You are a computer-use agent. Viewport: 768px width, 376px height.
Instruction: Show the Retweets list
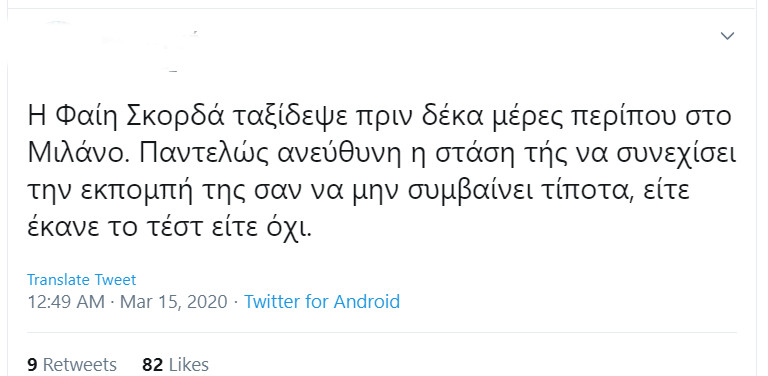(x=72, y=365)
